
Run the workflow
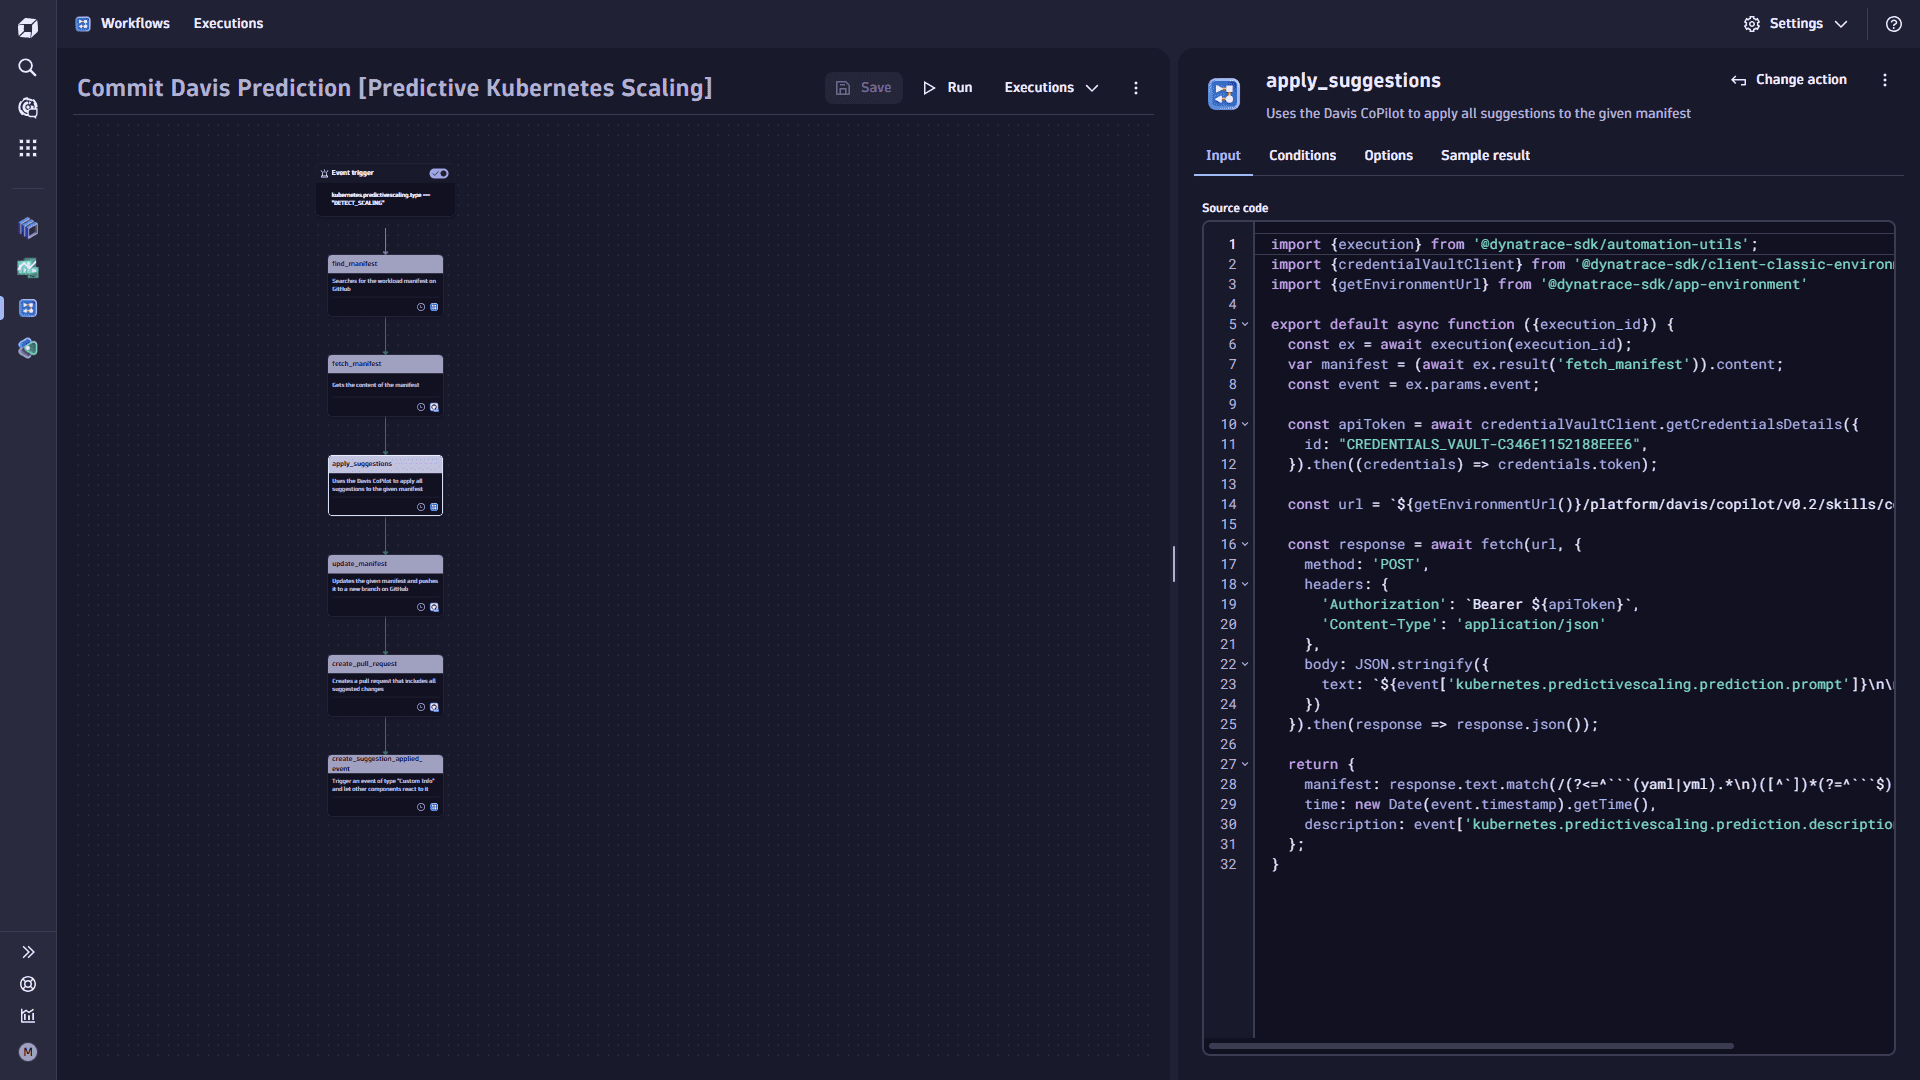[948, 88]
